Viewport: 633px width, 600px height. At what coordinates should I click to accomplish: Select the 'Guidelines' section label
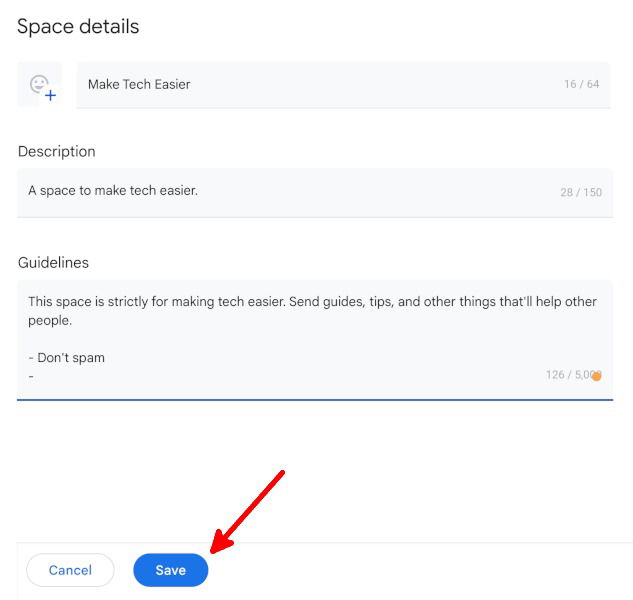54,263
